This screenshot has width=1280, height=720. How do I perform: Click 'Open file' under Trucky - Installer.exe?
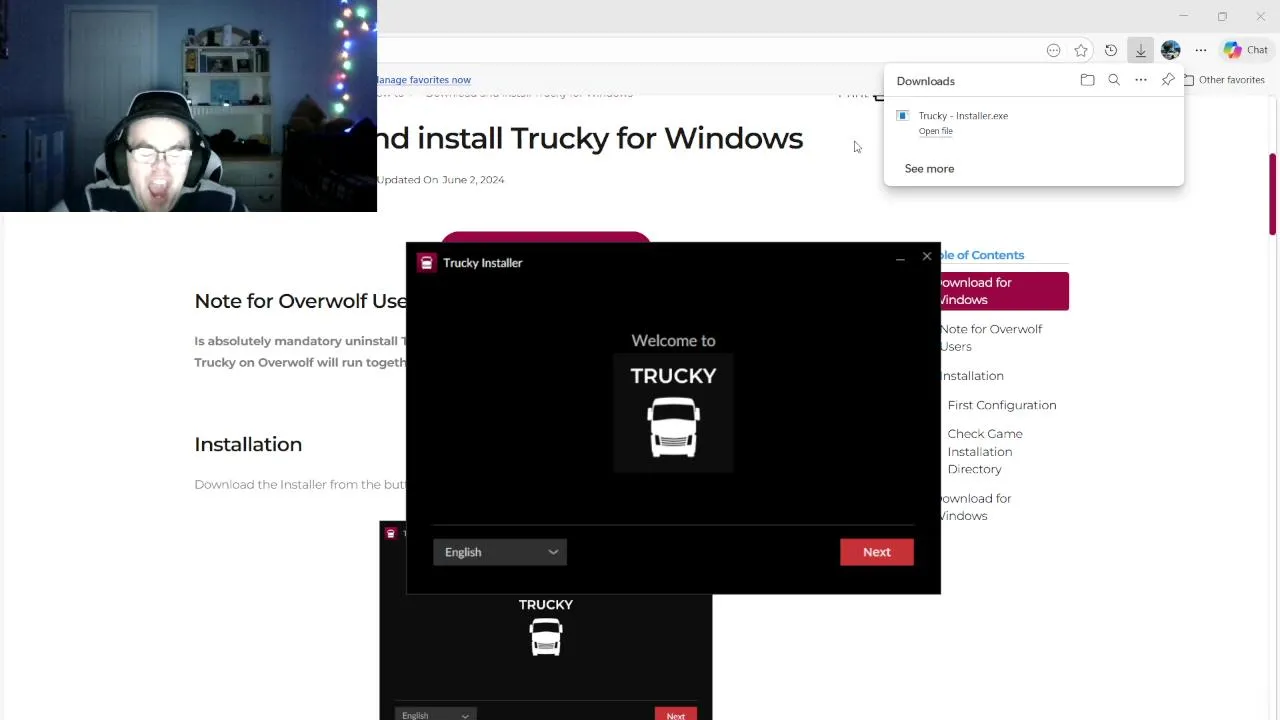pos(935,131)
